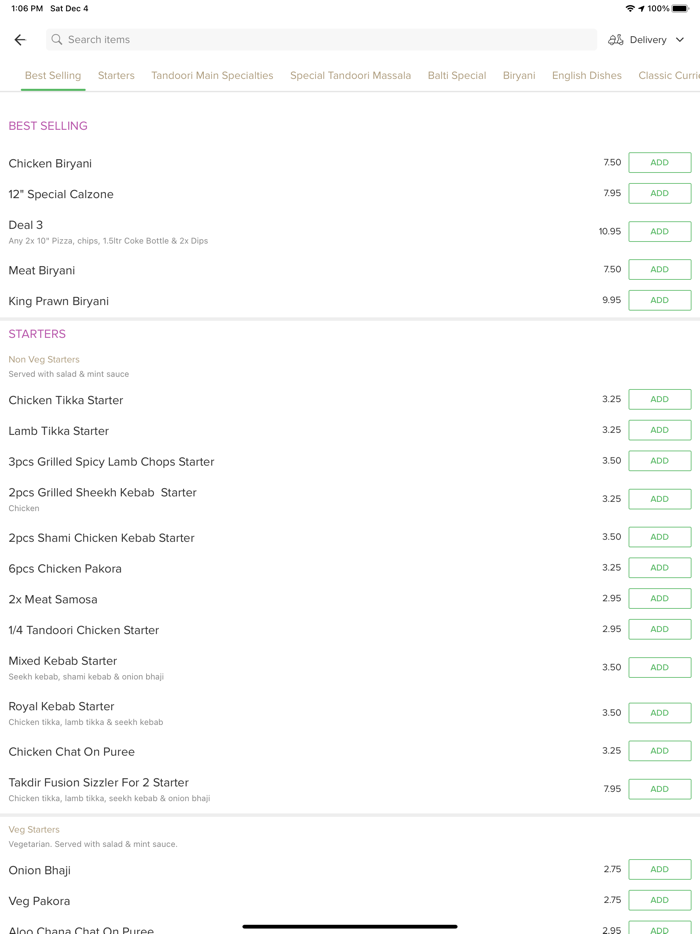Add the 2x Meat Samosa
Screen dimensions: 700x934
tap(659, 598)
